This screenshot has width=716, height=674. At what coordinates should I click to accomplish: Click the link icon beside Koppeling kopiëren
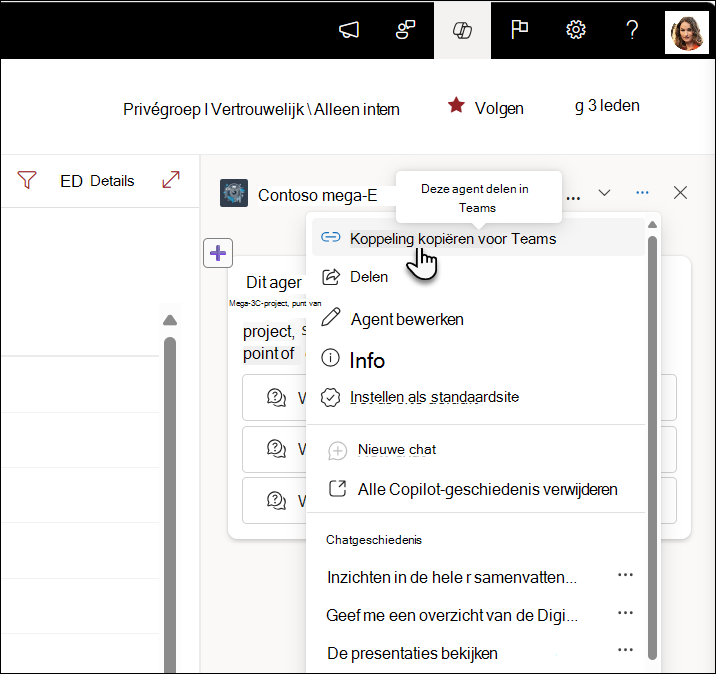click(331, 237)
